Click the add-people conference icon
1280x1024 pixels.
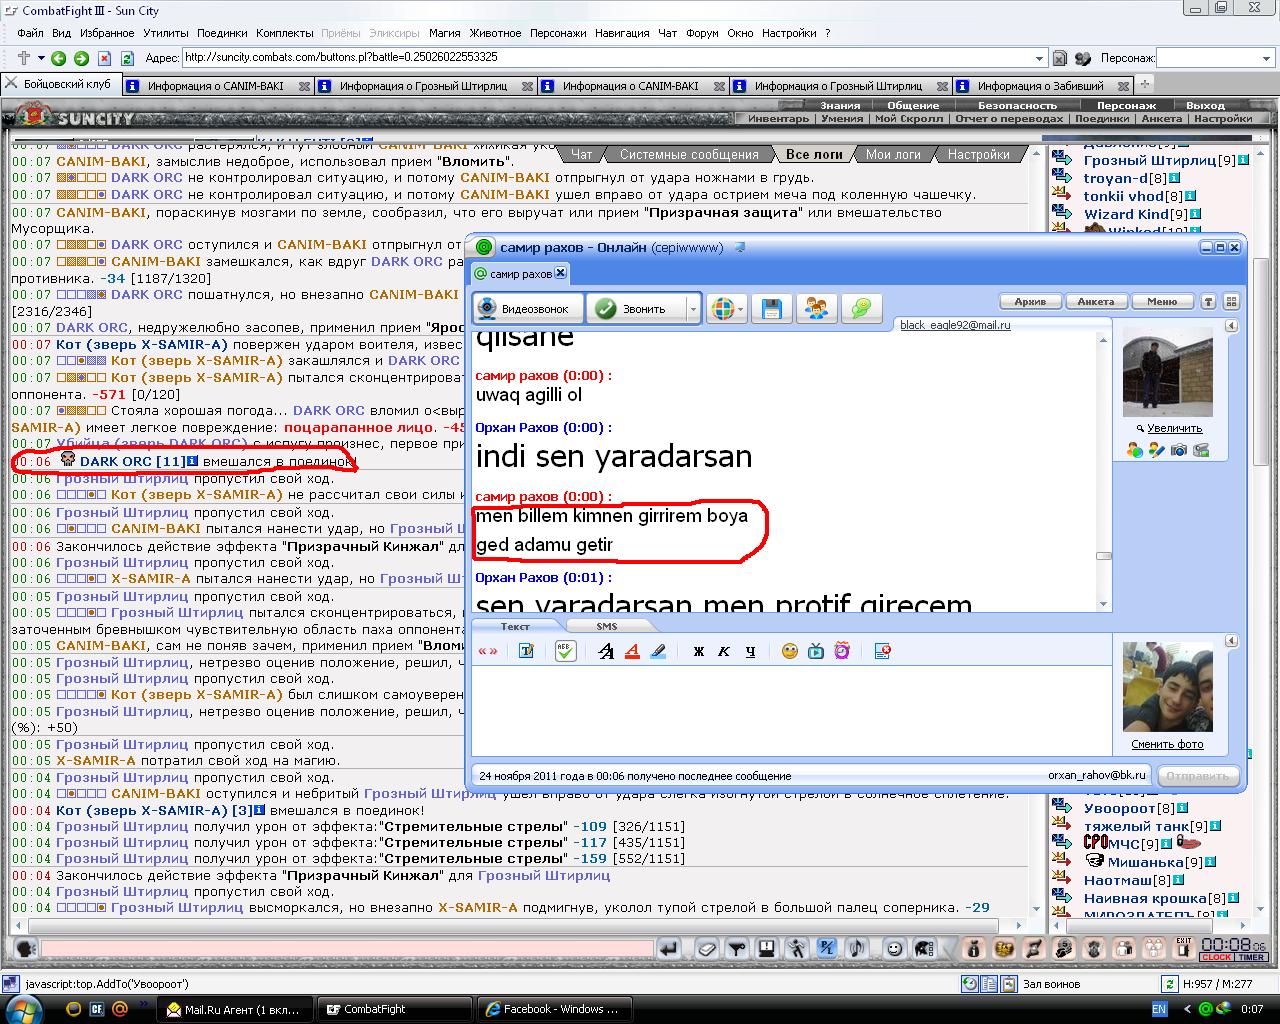[x=816, y=309]
